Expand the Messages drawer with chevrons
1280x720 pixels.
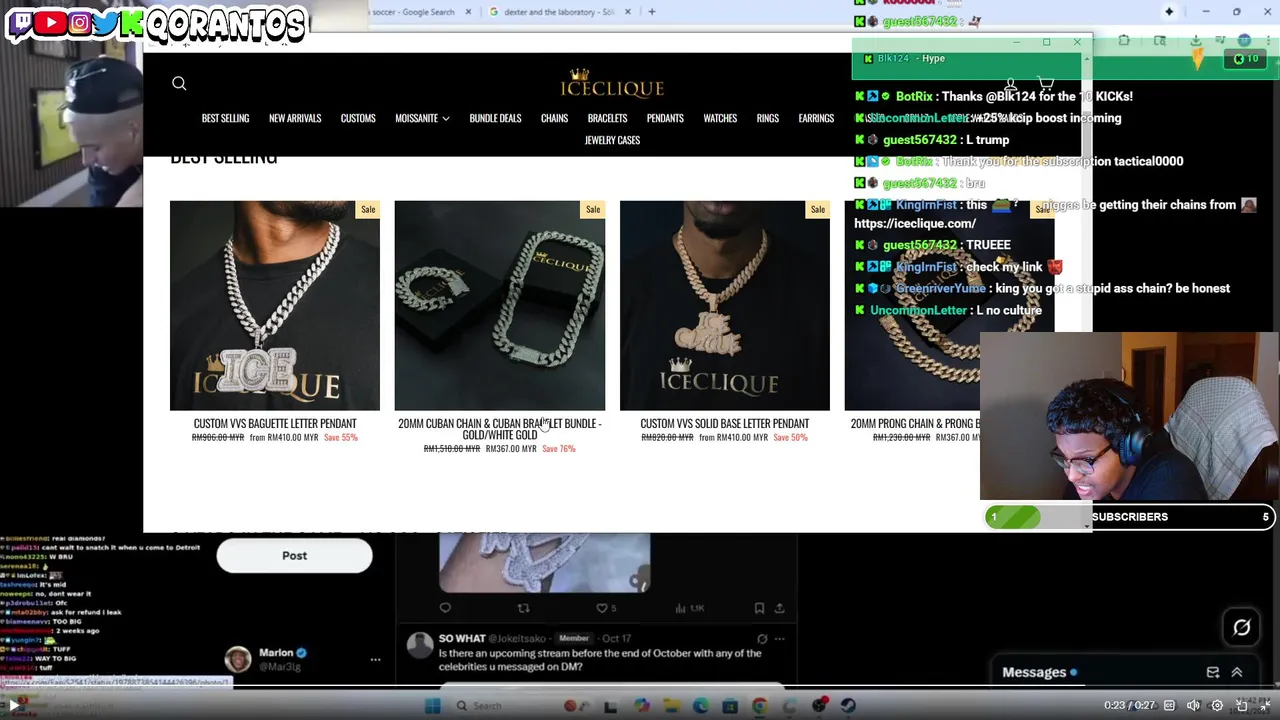pos(1237,673)
